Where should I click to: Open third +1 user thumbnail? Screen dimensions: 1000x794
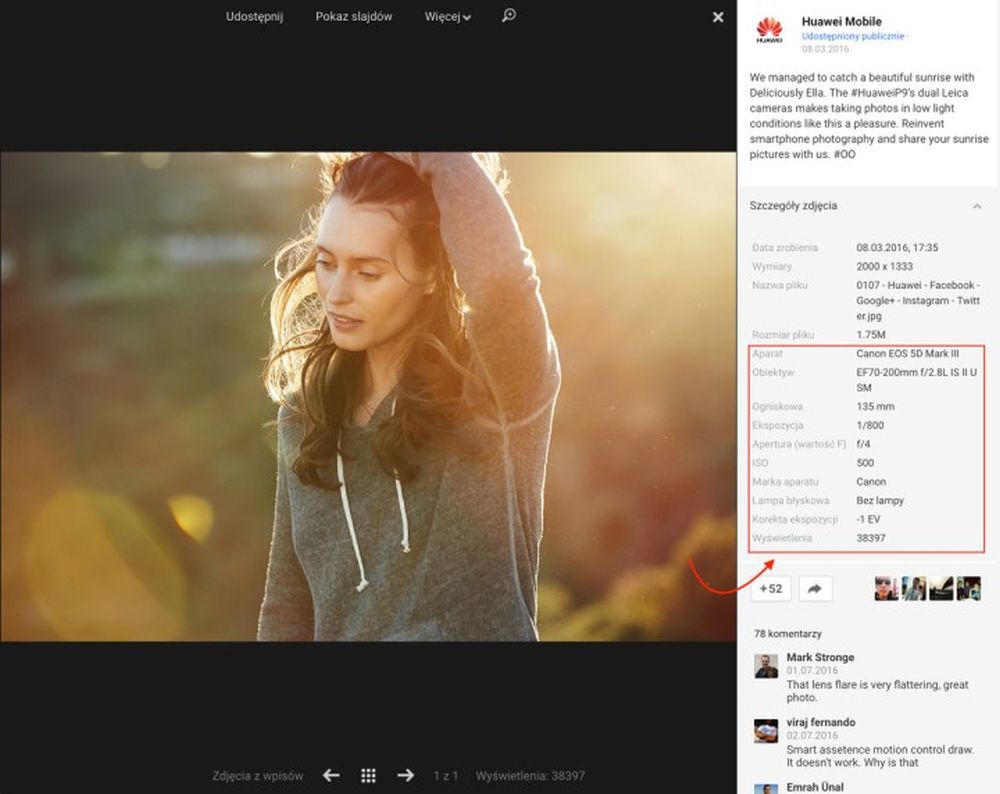pos(941,589)
